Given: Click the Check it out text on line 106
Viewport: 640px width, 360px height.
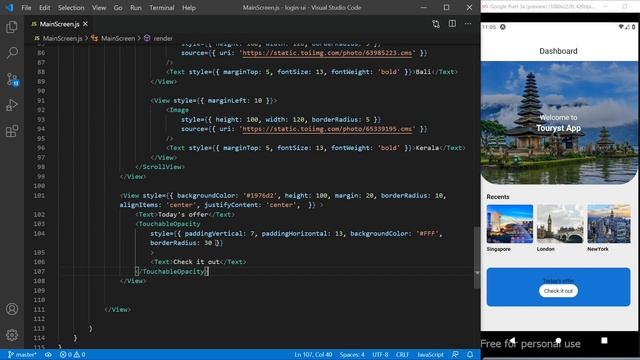Looking at the screenshot, I should (196, 262).
